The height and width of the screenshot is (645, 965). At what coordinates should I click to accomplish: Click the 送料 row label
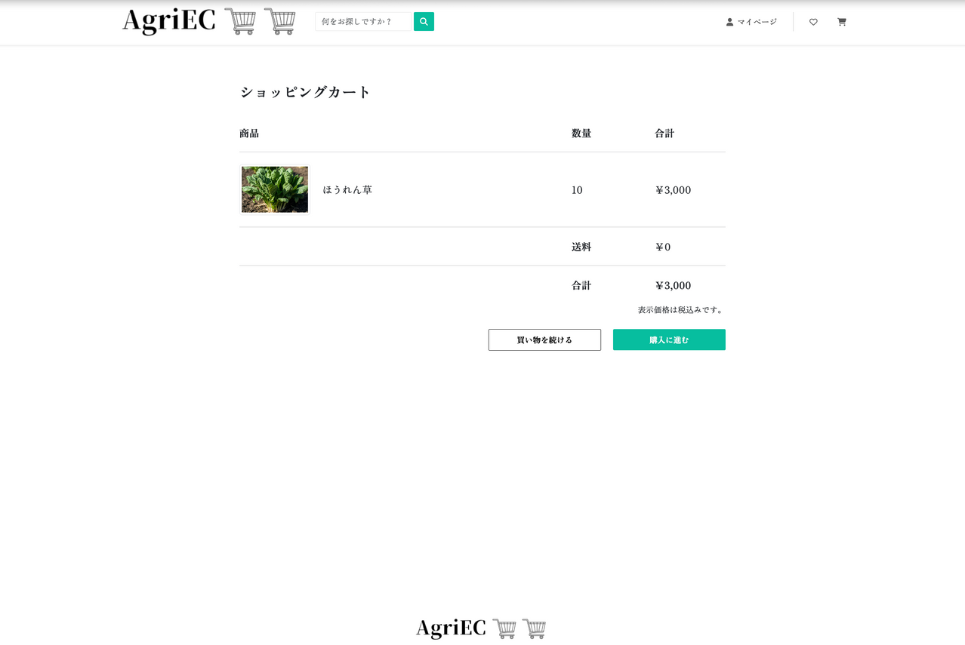pos(581,247)
